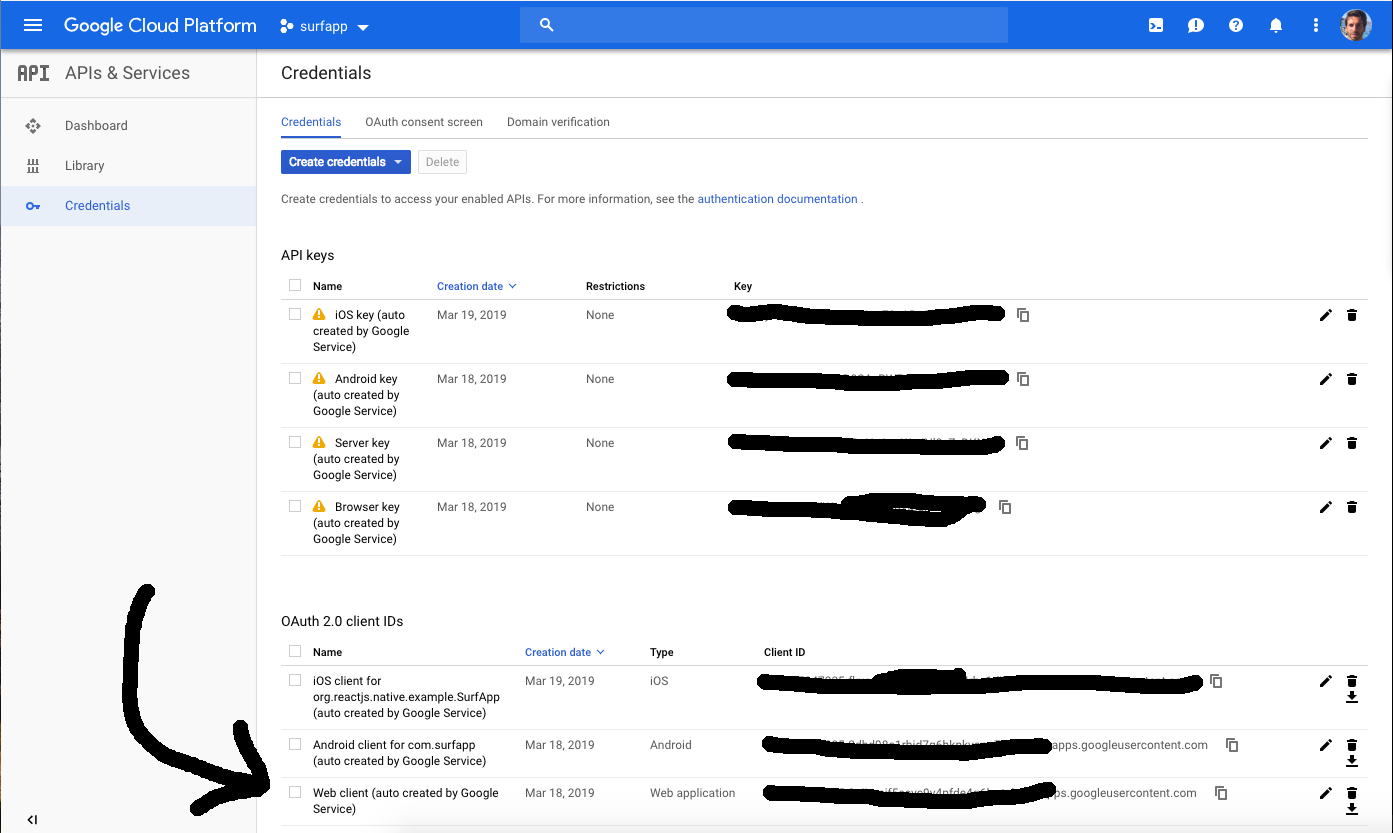Select all API keys with header checkbox
The image size is (1393, 833).
[294, 285]
